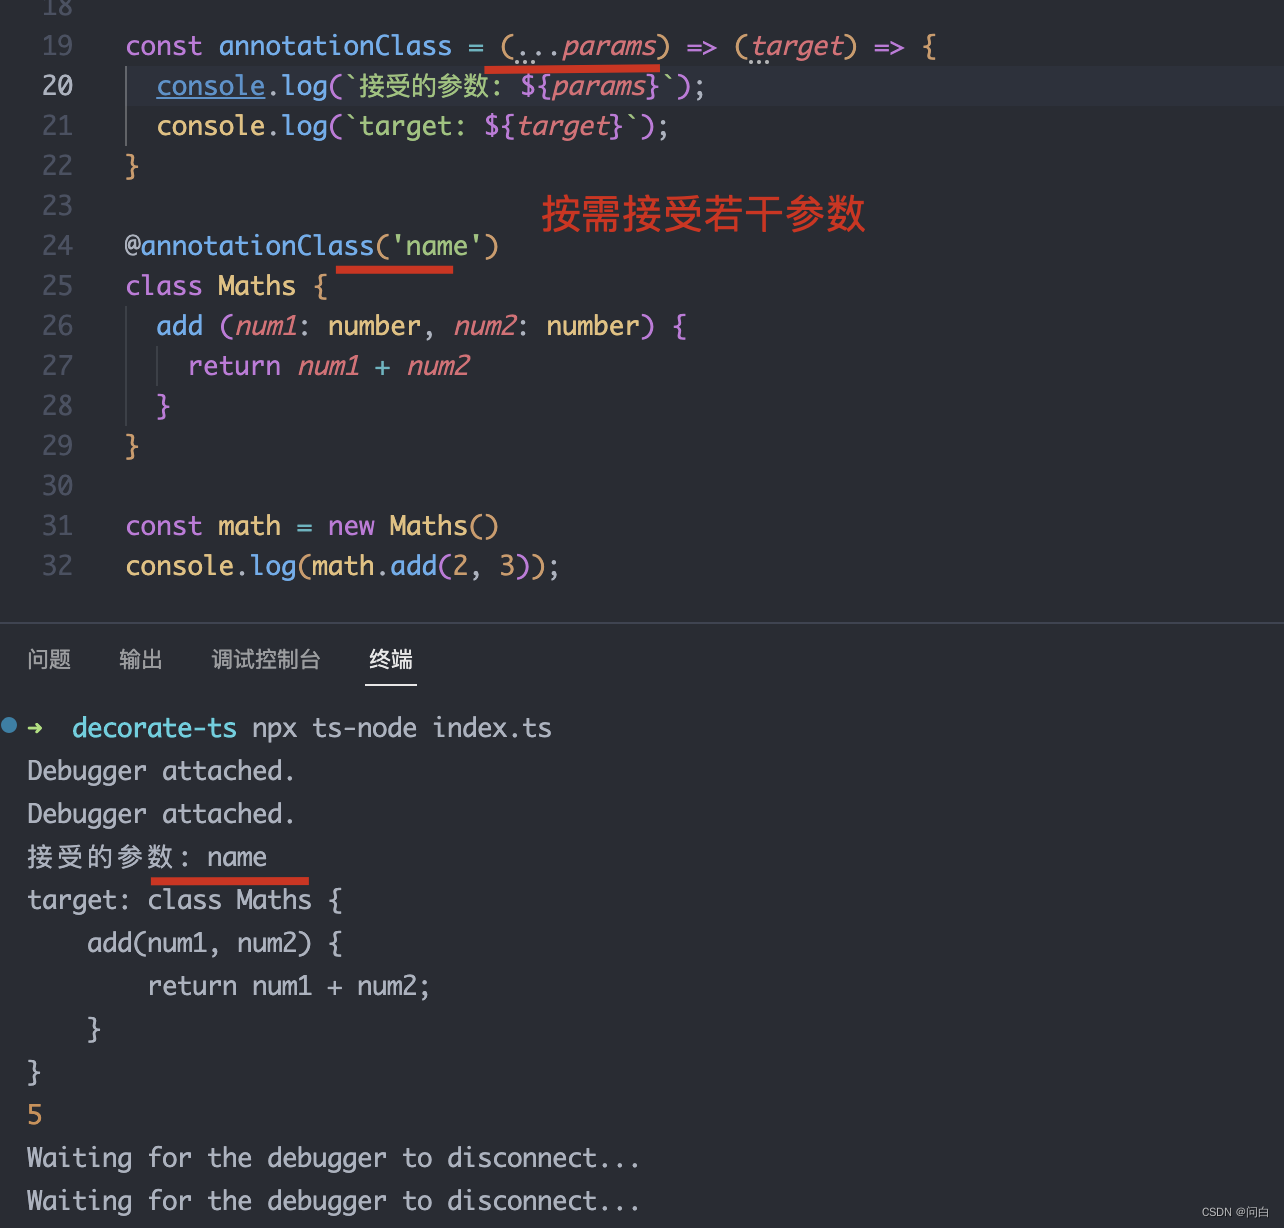Click 'new Maths()' on line 31
Screen dimensions: 1284x1228
pos(413,526)
